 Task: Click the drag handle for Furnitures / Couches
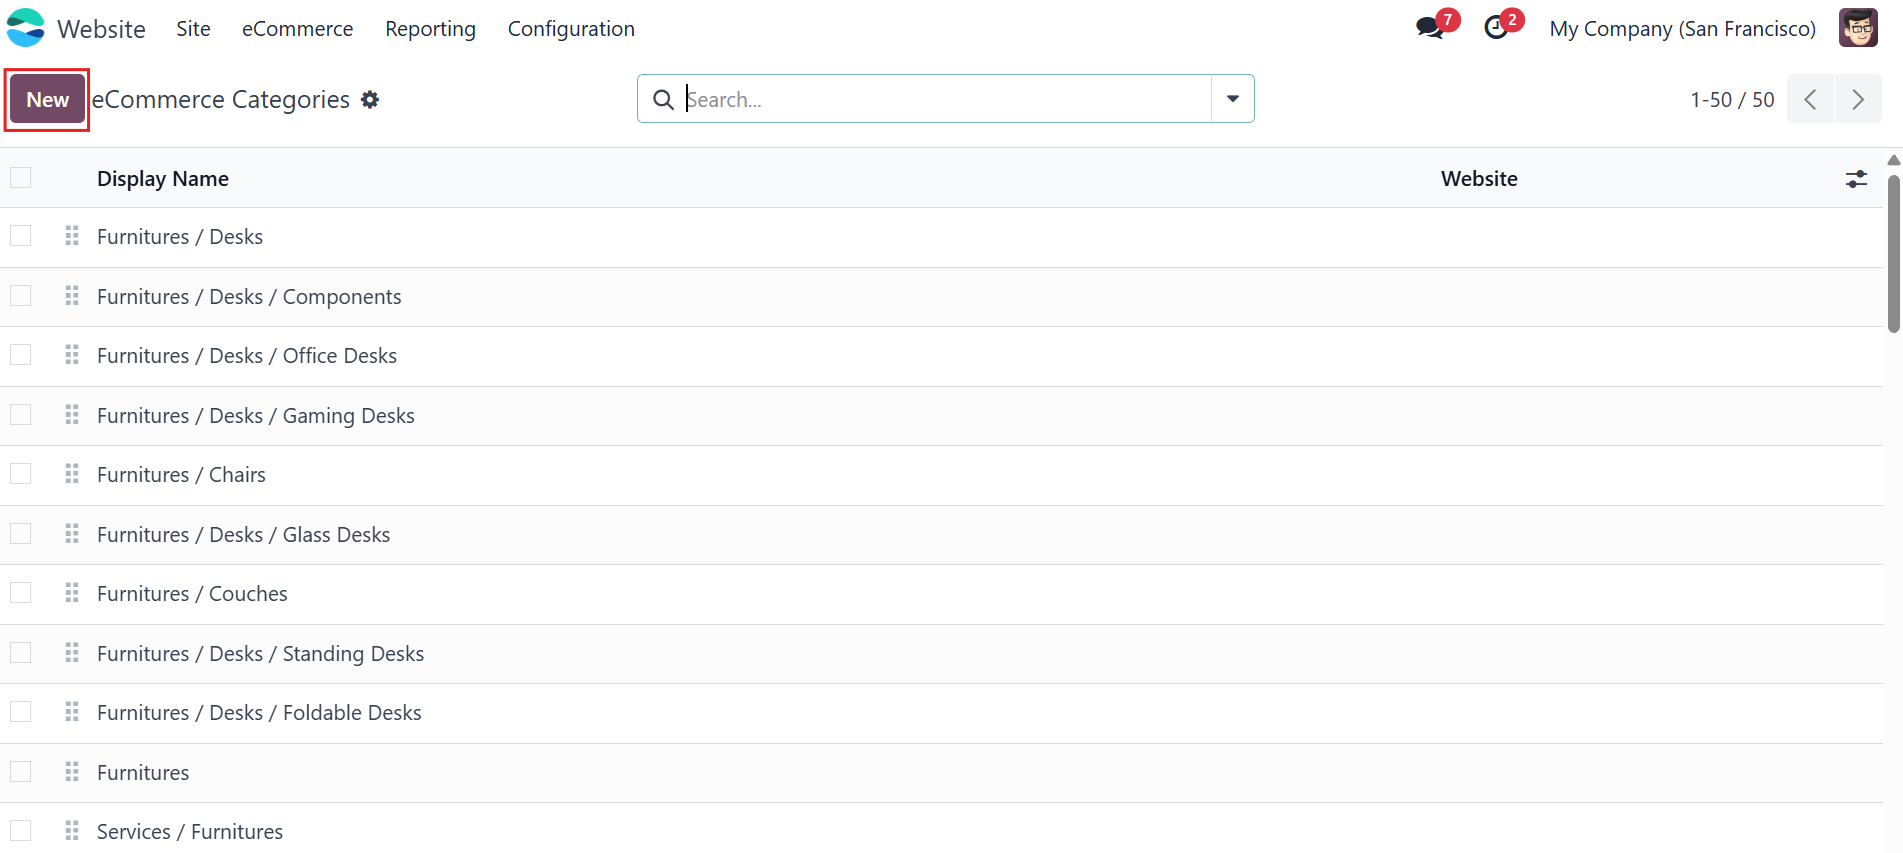72,593
